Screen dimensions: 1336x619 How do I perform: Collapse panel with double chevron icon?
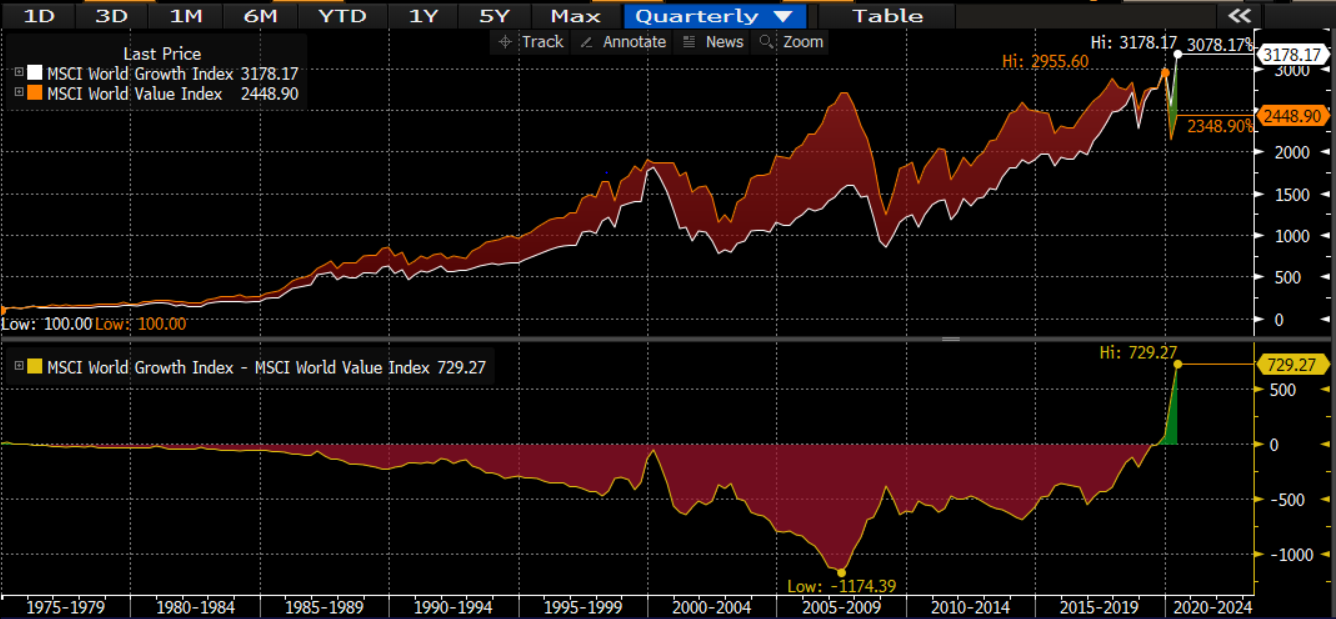pos(1239,15)
